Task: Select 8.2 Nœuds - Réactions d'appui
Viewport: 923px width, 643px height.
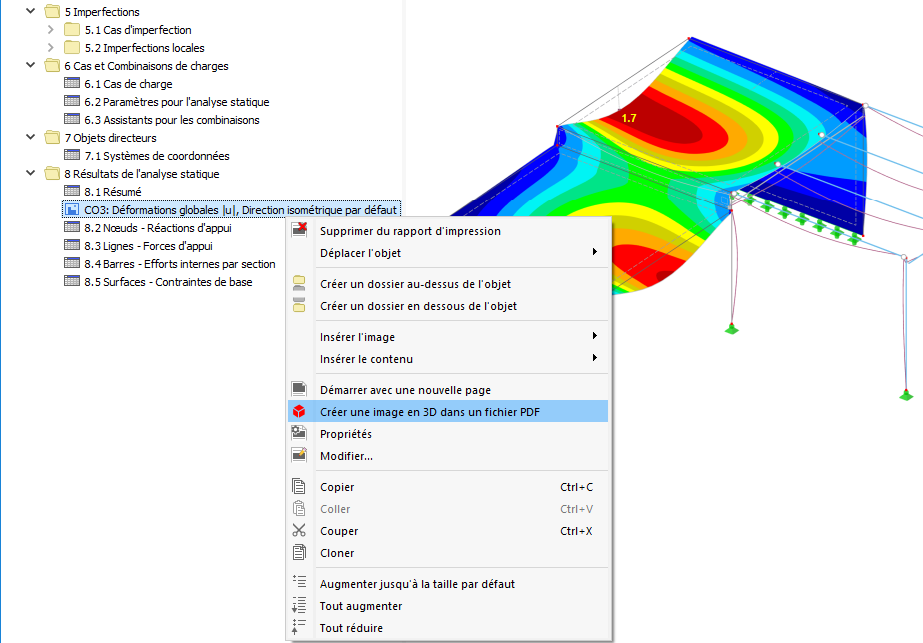Action: tap(158, 228)
